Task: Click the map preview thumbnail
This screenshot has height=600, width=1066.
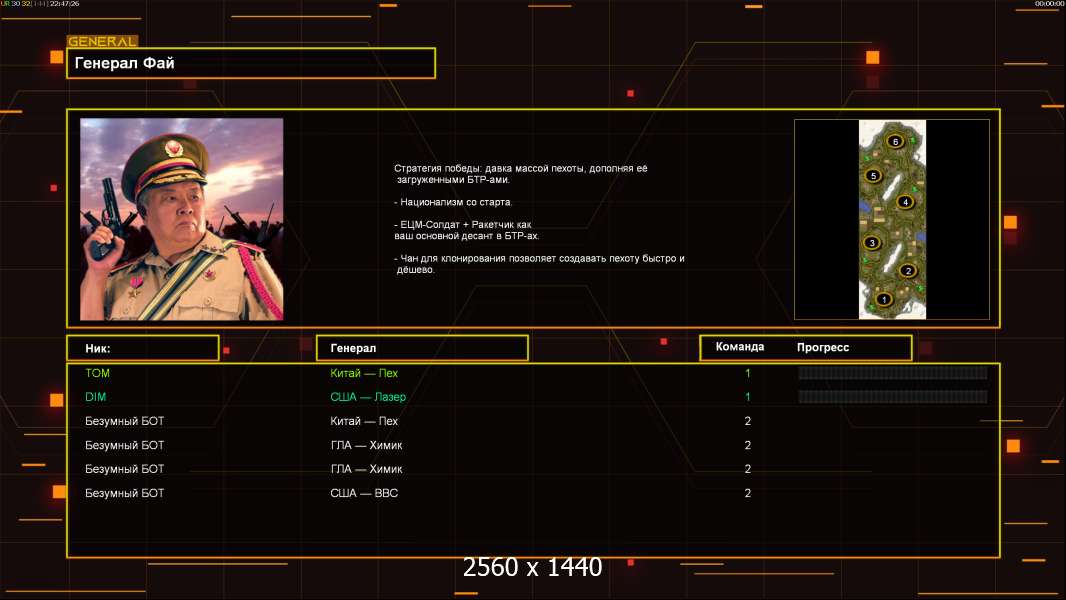Action: (892, 219)
